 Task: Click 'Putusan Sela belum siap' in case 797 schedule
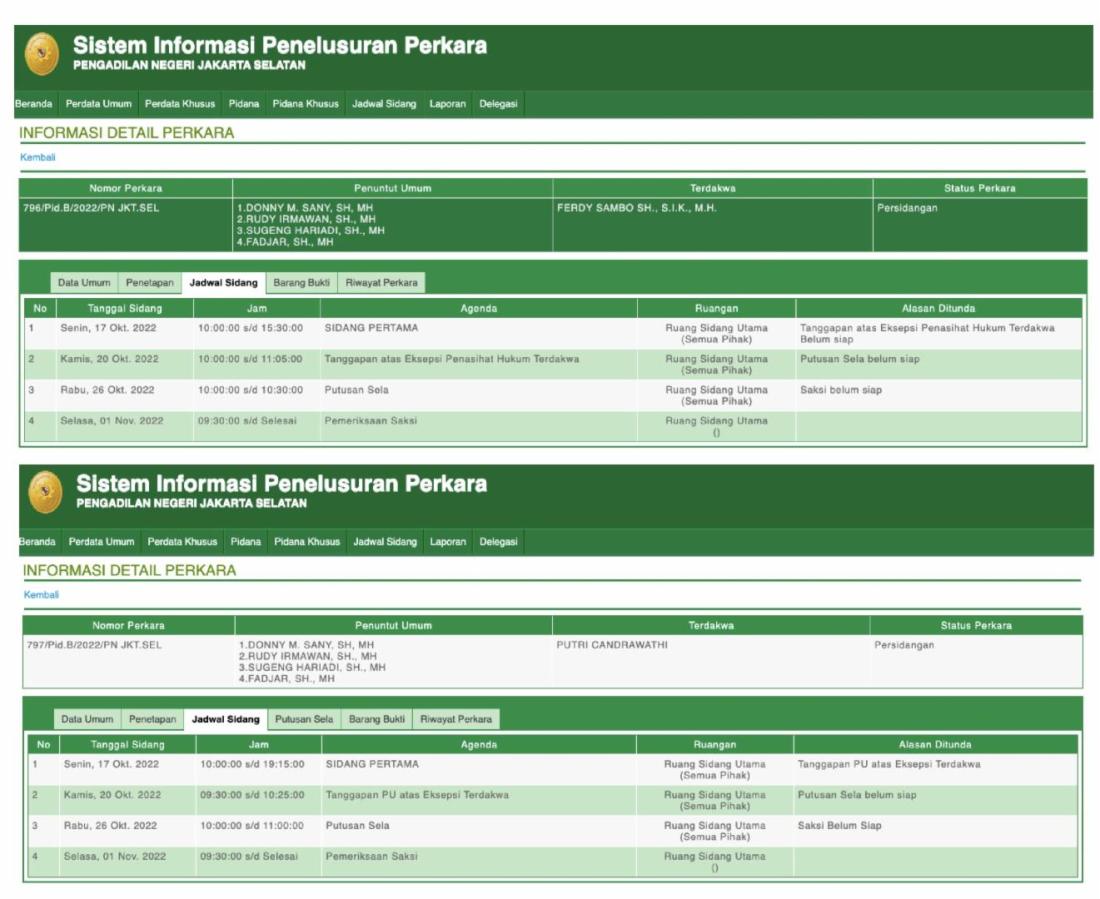coord(857,795)
